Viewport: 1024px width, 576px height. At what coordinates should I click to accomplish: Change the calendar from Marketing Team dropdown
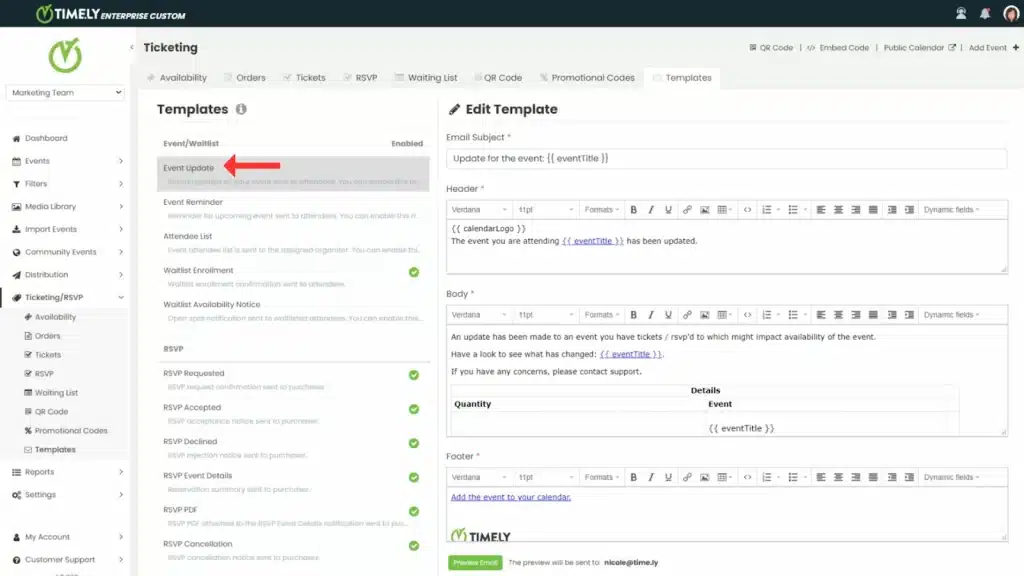[x=65, y=92]
